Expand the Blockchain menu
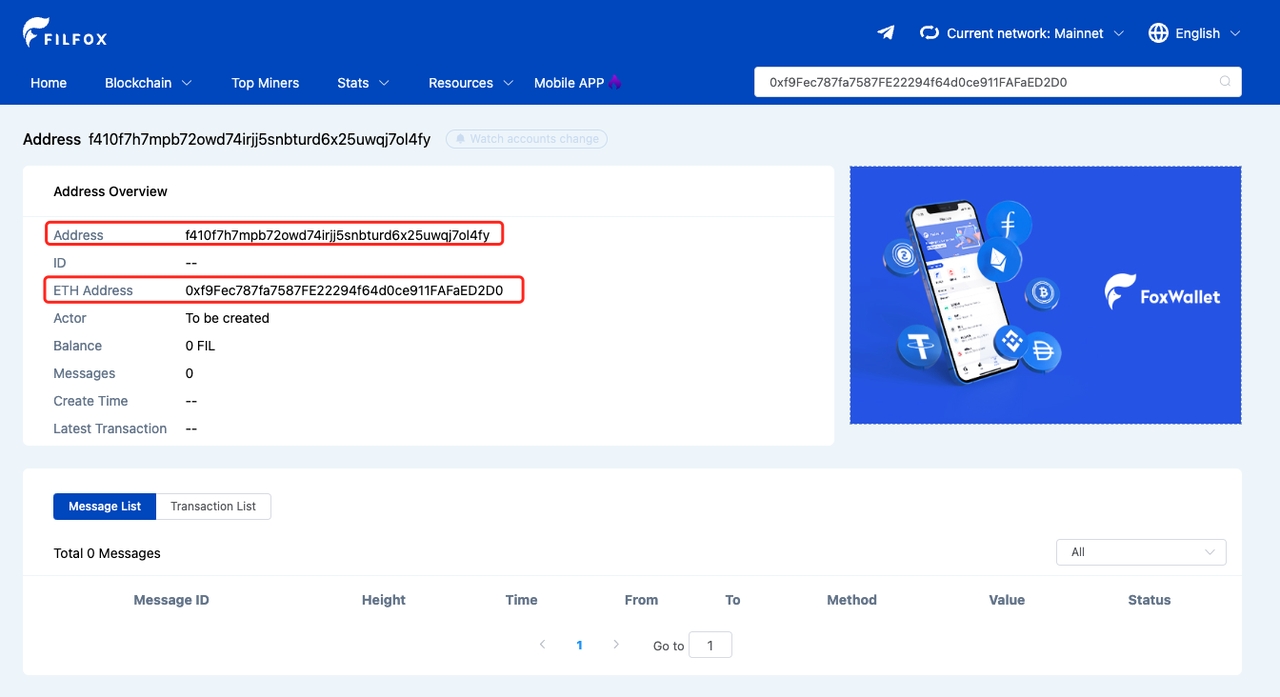The width and height of the screenshot is (1280, 697). [x=148, y=83]
